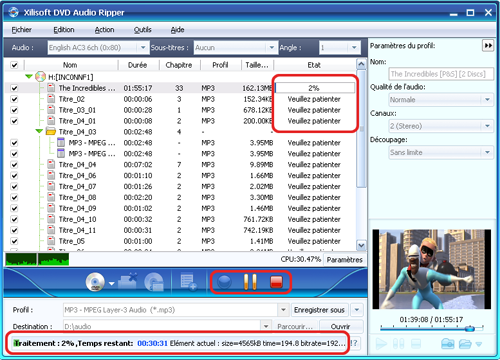This screenshot has width=500, height=360.
Task: Click the file icon of Titre_05
Action: pos(51,241)
